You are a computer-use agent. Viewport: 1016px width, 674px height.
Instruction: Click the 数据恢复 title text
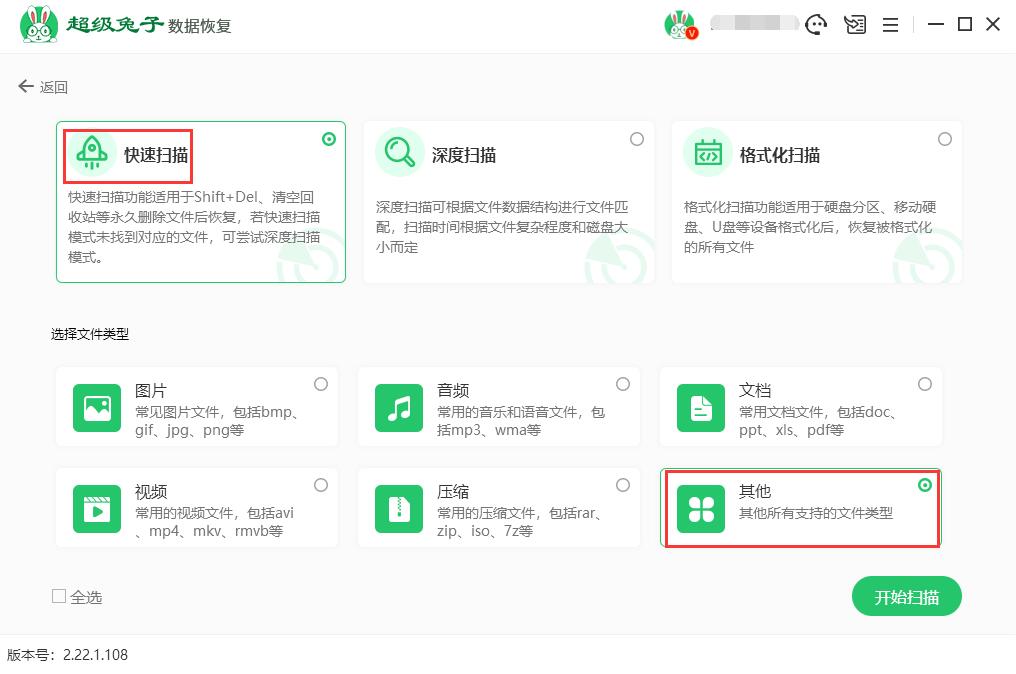click(200, 26)
